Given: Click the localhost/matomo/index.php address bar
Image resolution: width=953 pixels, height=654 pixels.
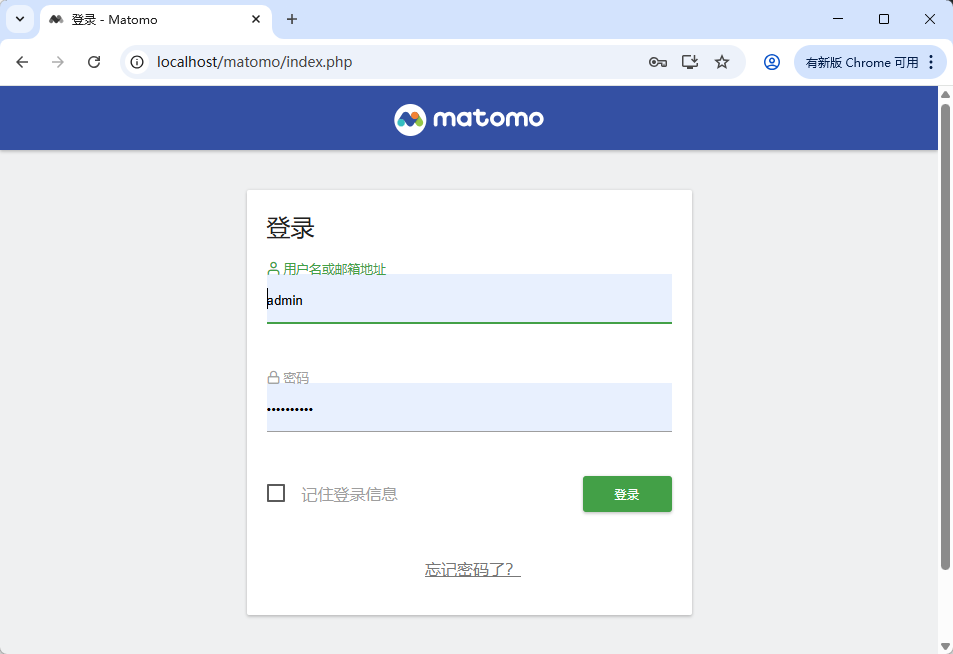Looking at the screenshot, I should coord(389,62).
